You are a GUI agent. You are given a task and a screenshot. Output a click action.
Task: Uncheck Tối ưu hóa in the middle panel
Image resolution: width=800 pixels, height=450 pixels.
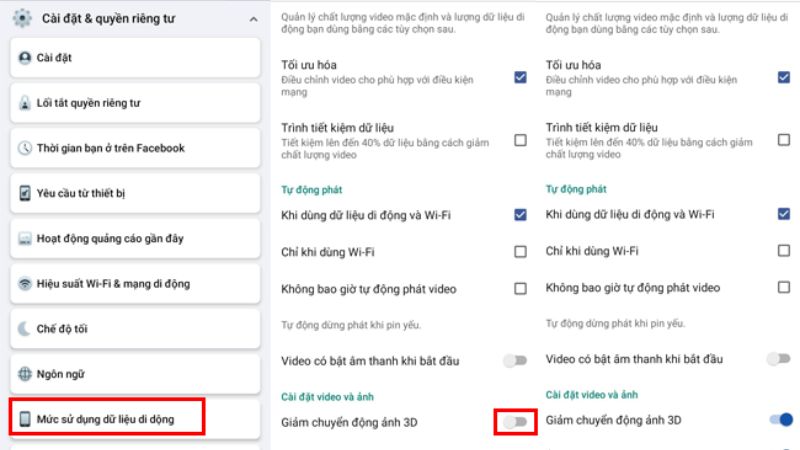click(520, 77)
